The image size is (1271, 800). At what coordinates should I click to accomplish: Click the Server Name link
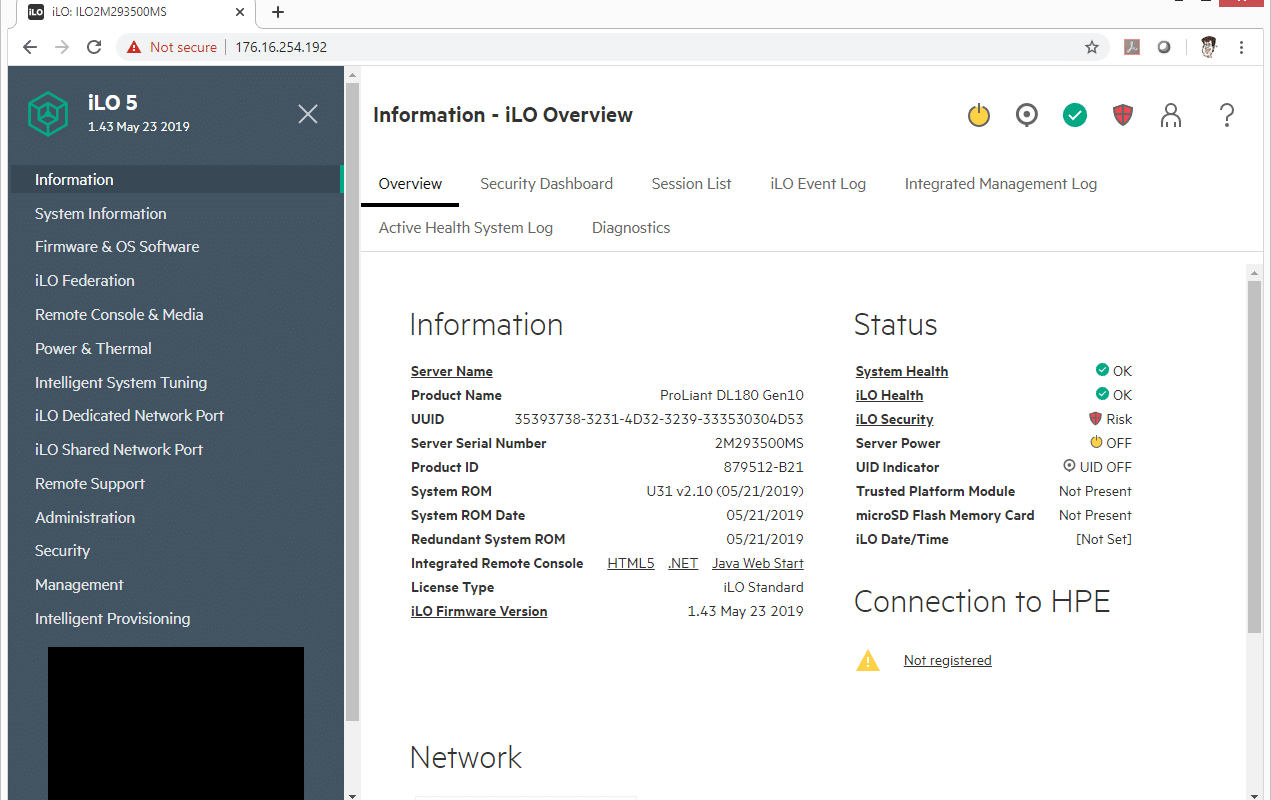click(x=452, y=371)
